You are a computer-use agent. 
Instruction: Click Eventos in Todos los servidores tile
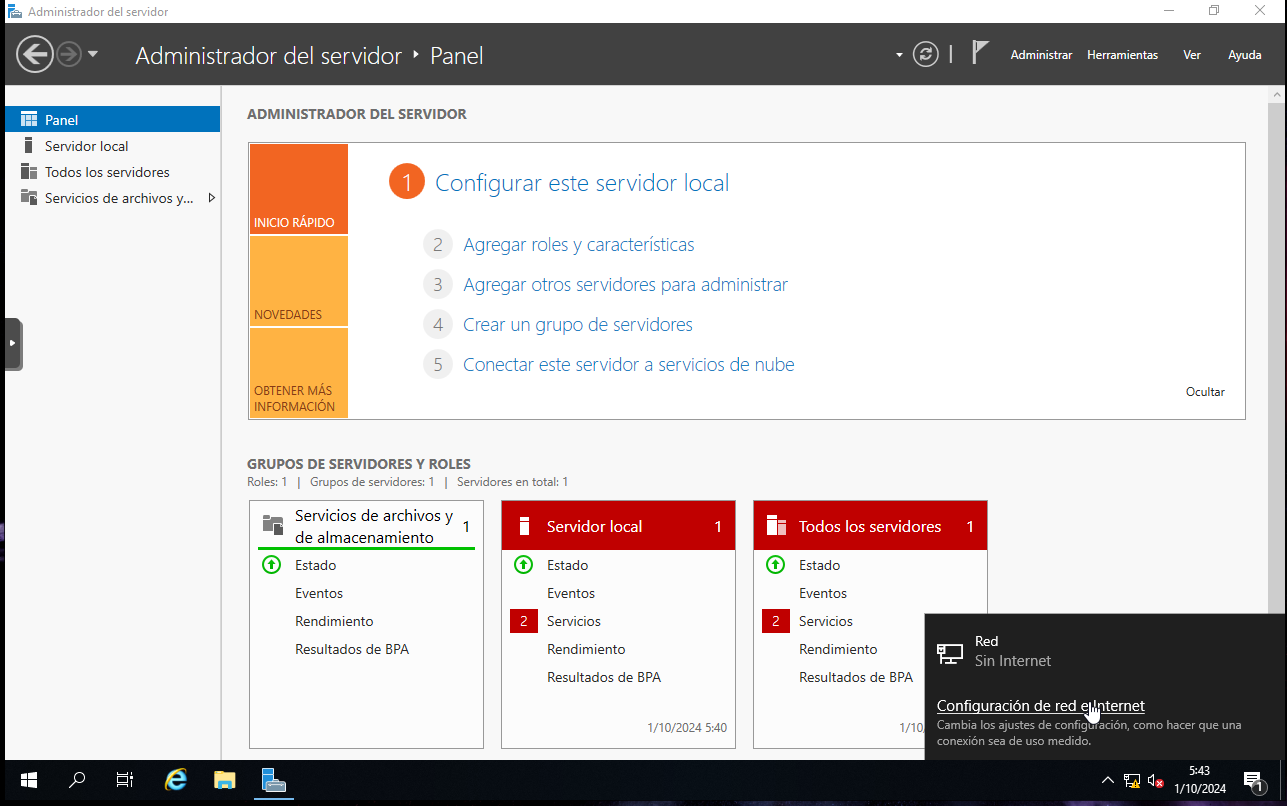(823, 593)
